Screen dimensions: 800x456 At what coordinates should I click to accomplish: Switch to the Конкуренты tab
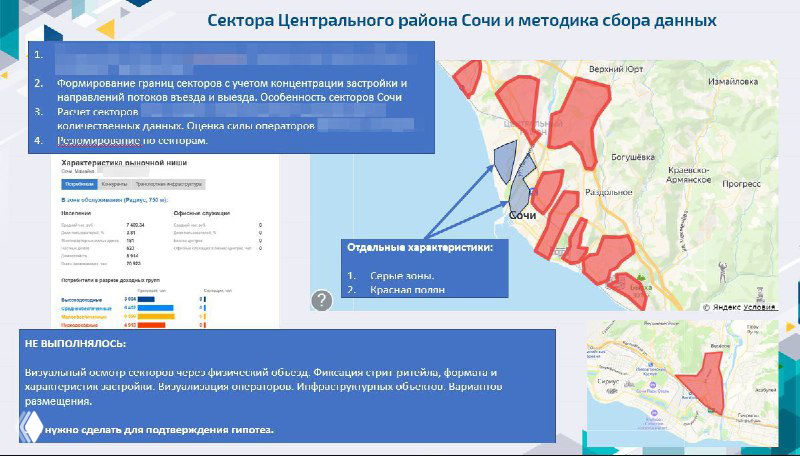pyautogui.click(x=114, y=184)
